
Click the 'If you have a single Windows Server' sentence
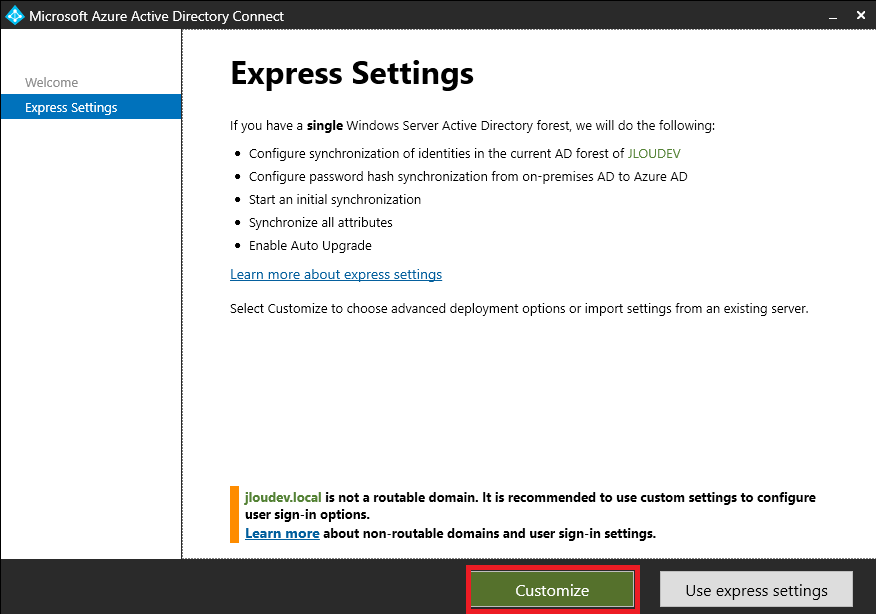point(472,125)
